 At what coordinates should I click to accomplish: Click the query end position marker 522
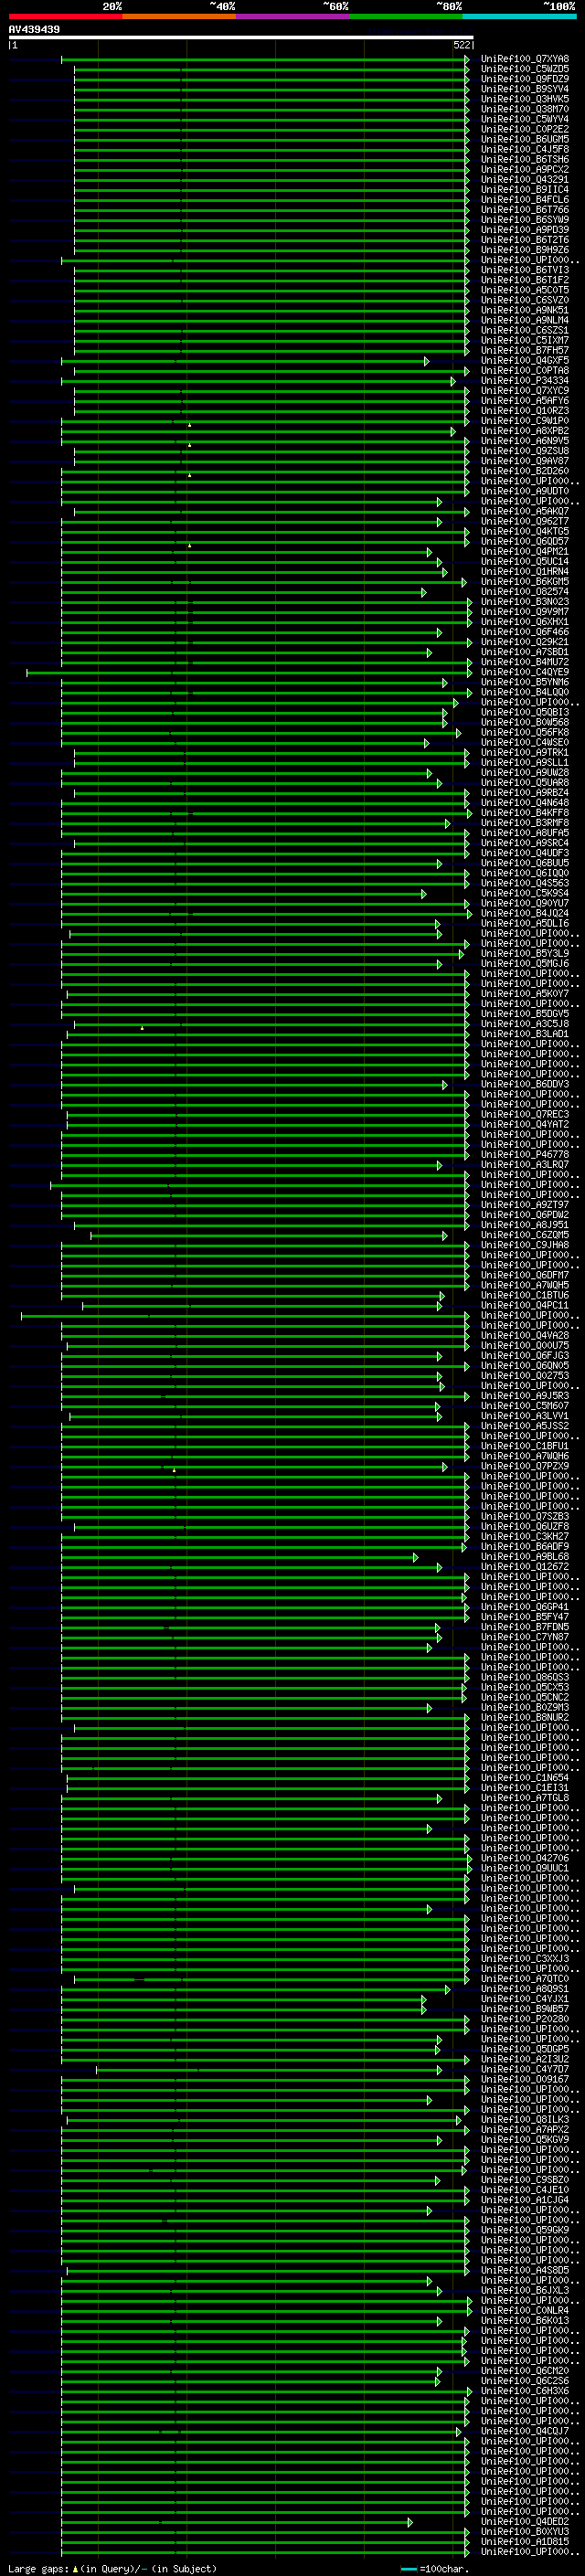[x=462, y=45]
